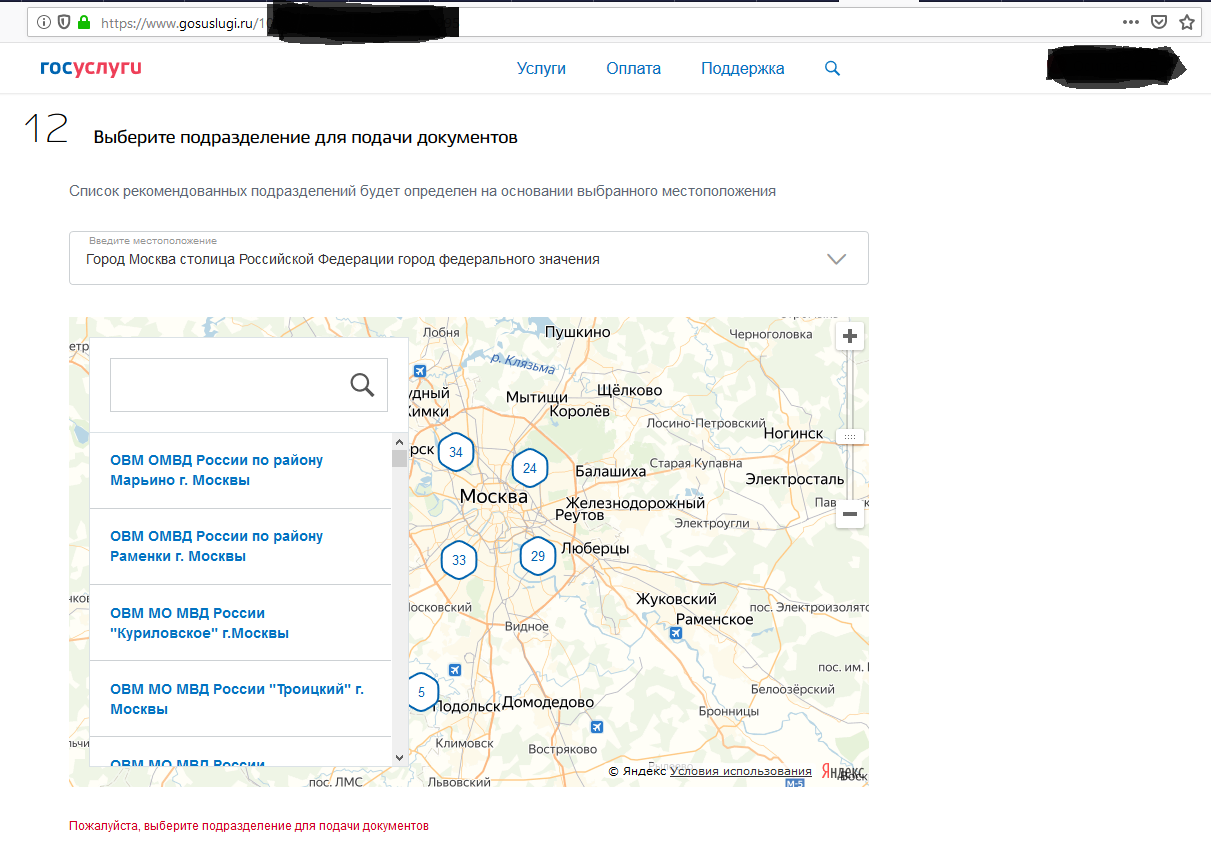Click the airport icon near Жуковский
Viewport: 1211px width, 862px height.
677,634
